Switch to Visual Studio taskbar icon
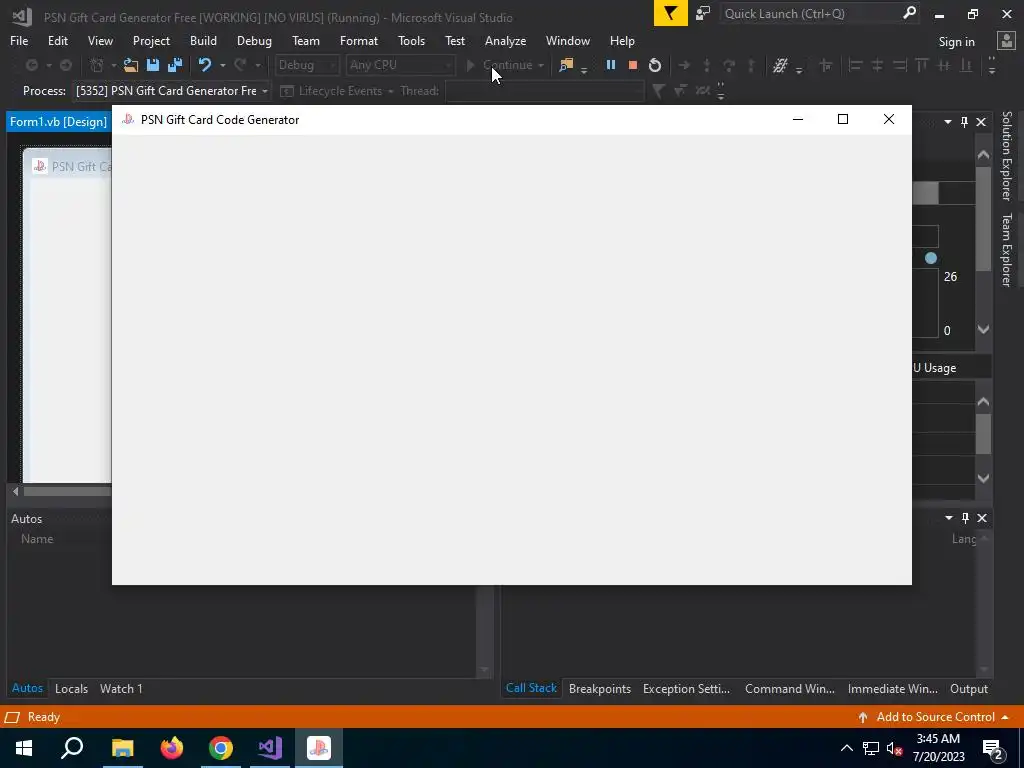The width and height of the screenshot is (1024, 768). coord(270,748)
